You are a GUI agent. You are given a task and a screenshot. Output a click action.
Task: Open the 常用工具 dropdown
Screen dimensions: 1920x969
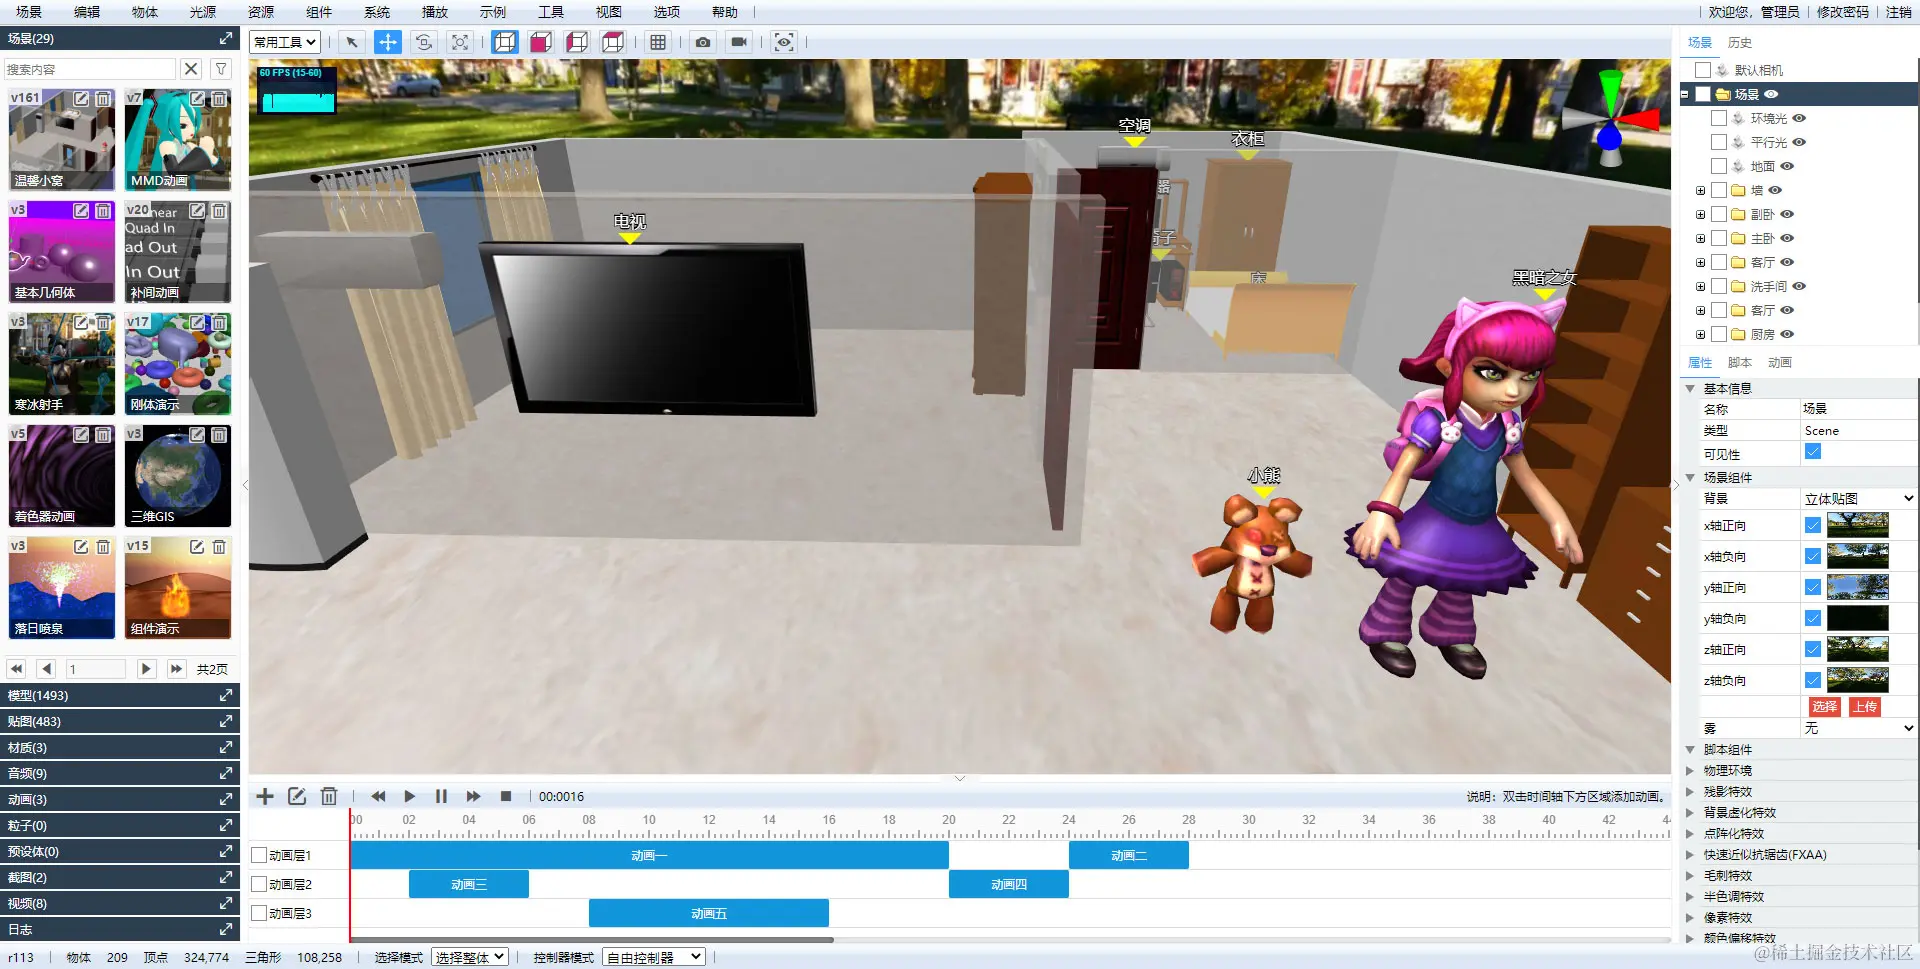point(286,42)
